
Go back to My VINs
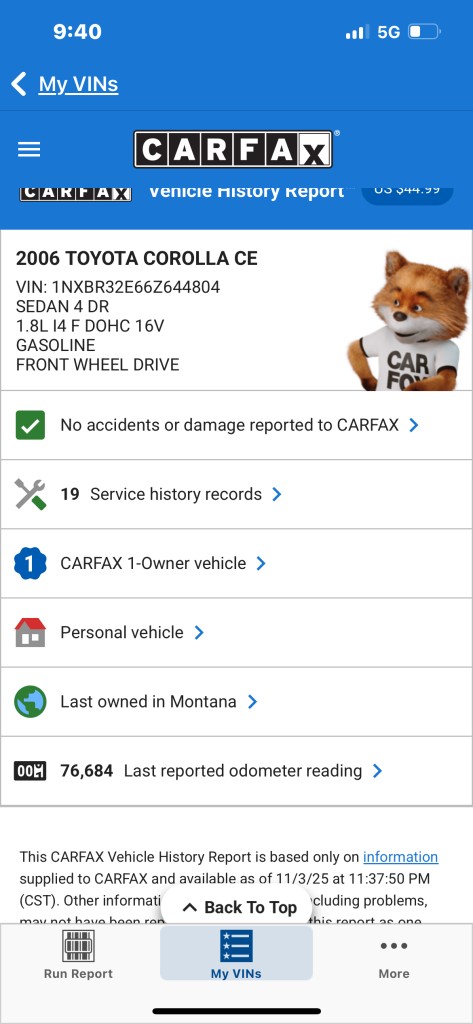click(x=65, y=84)
